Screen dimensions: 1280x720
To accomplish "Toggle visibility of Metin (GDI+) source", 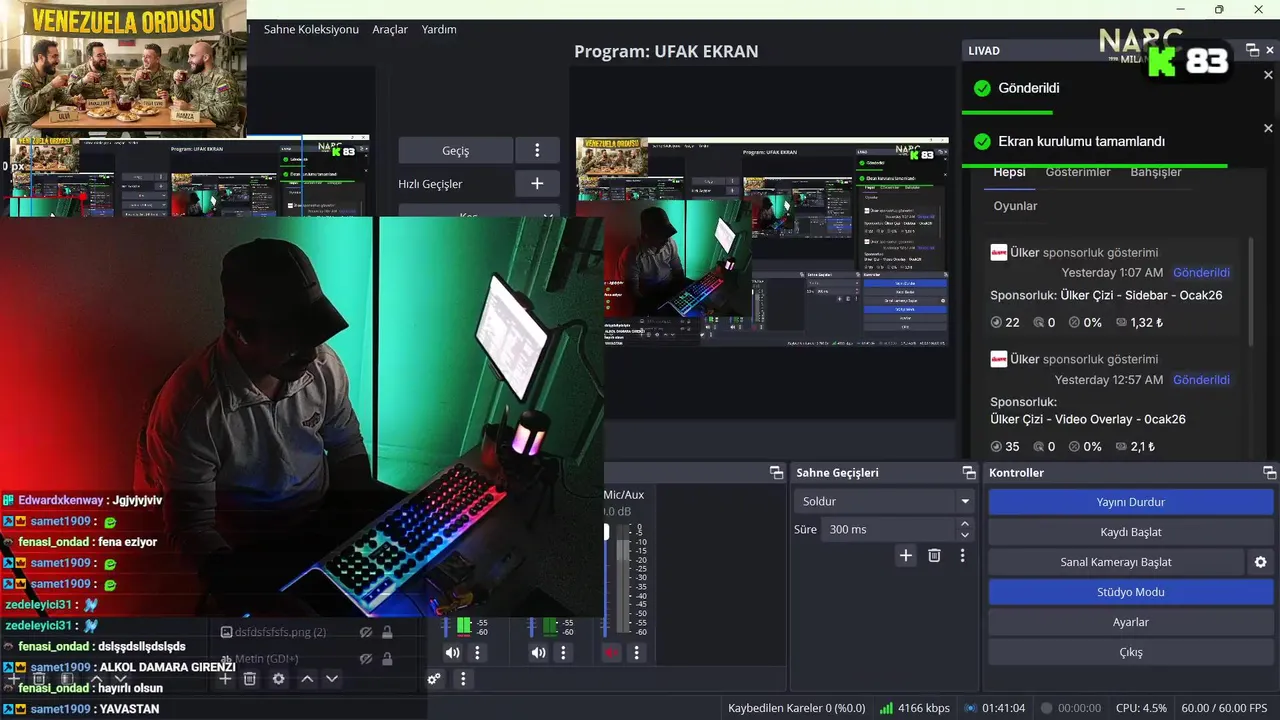I will pyautogui.click(x=366, y=658).
